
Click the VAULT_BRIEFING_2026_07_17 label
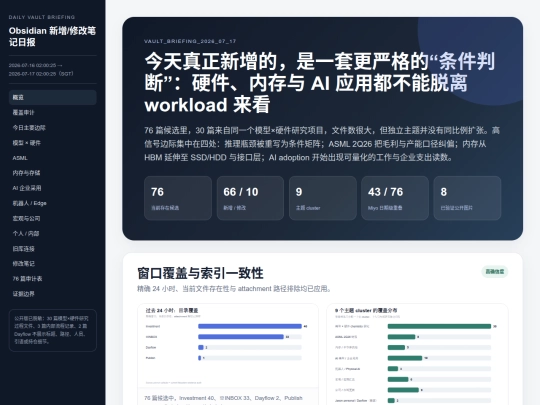(190, 41)
